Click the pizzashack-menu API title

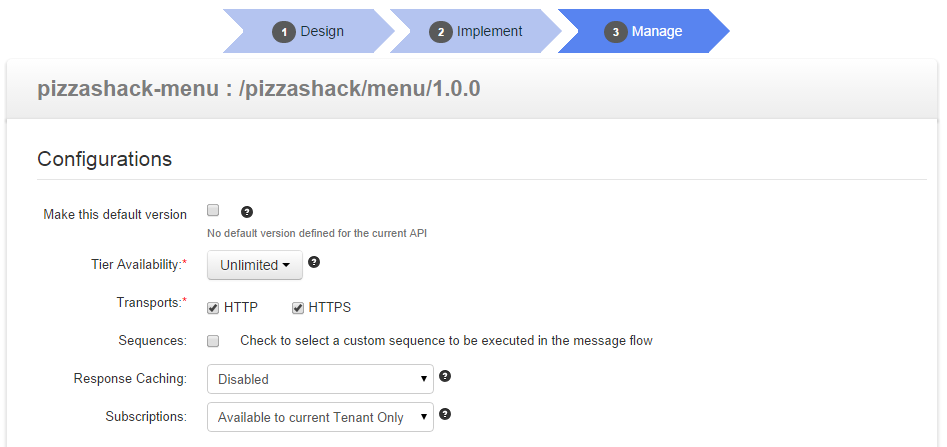click(259, 88)
